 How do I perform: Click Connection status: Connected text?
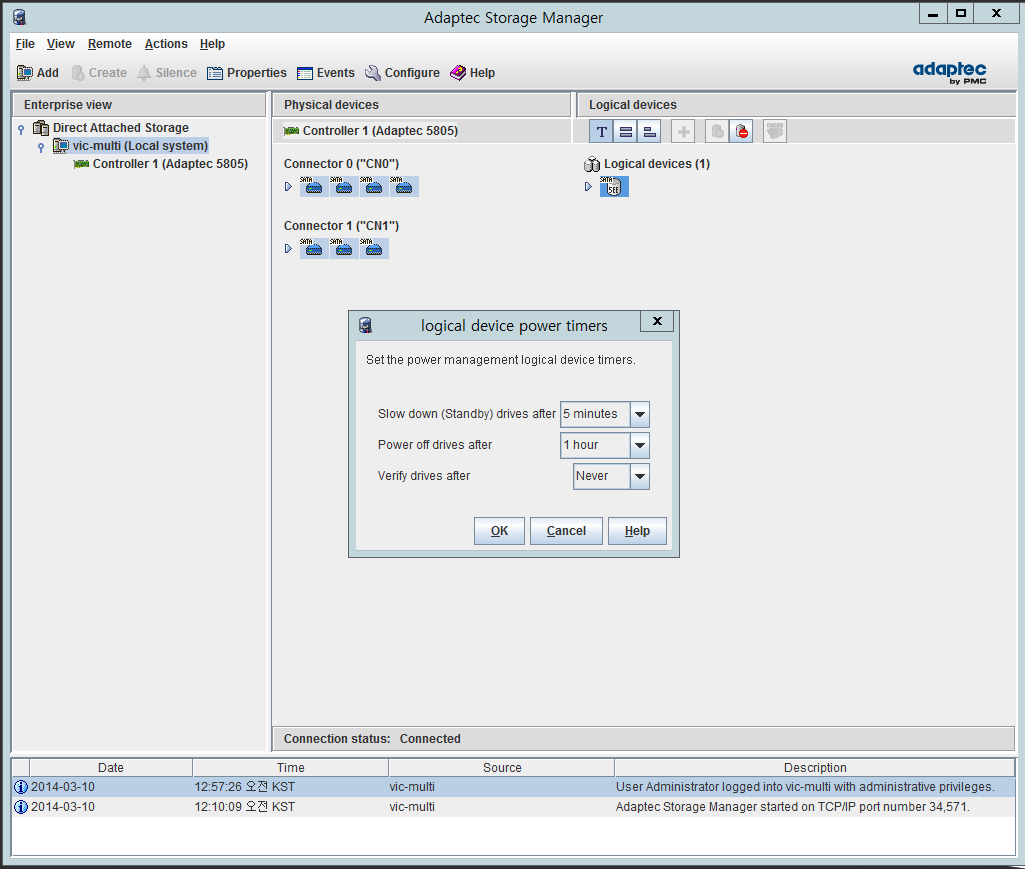(372, 739)
